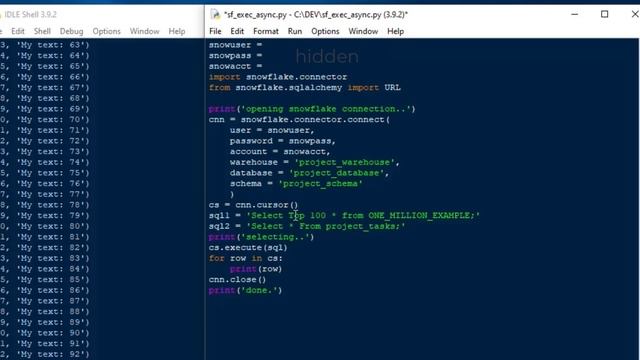The height and width of the screenshot is (360, 640).
Task: Click the 'snowpass =' assignment line
Action: click(x=236, y=56)
